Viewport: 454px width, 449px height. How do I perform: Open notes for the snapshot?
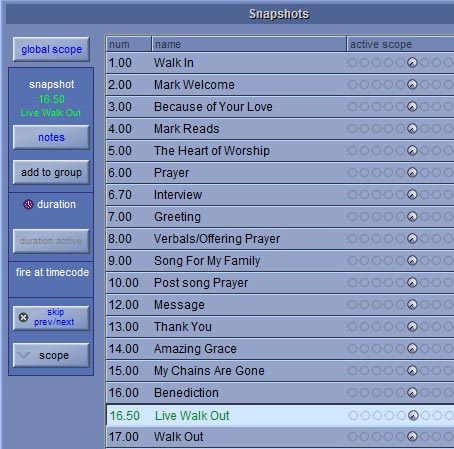51,137
